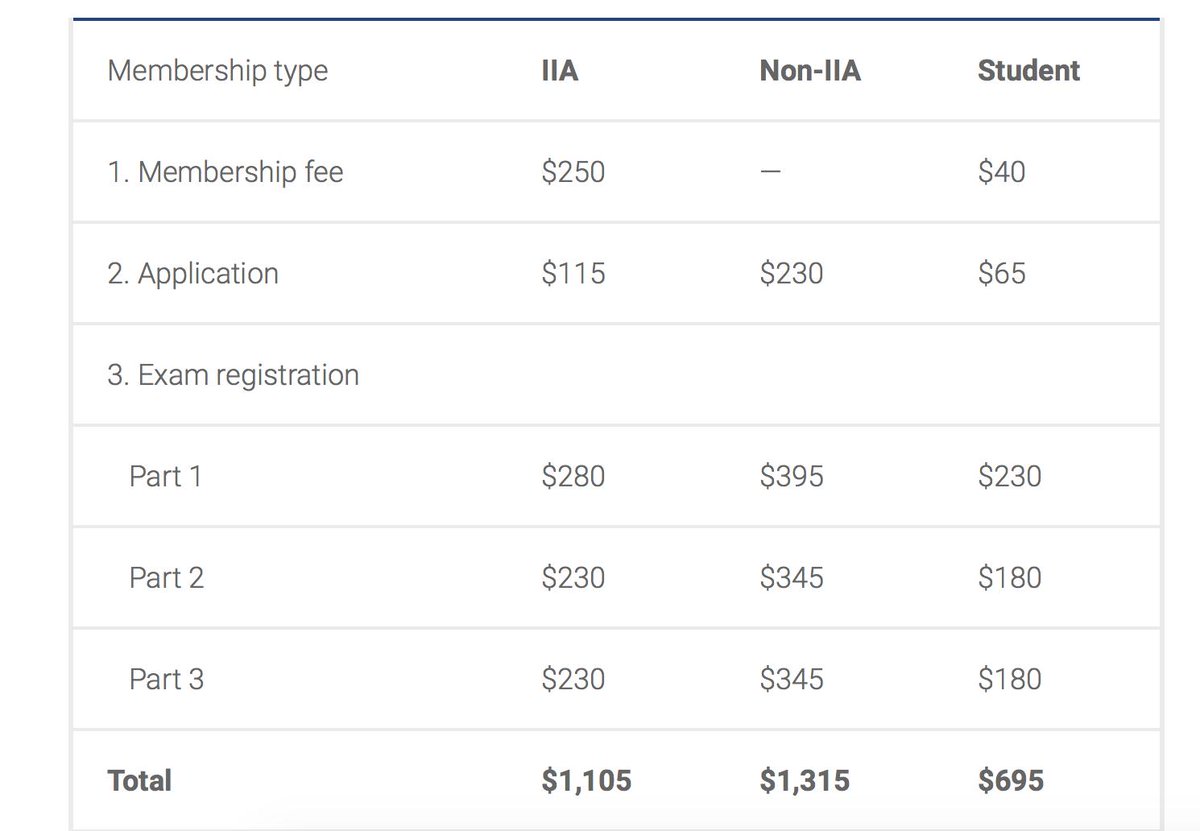Select the Part 1 row label

pos(166,476)
